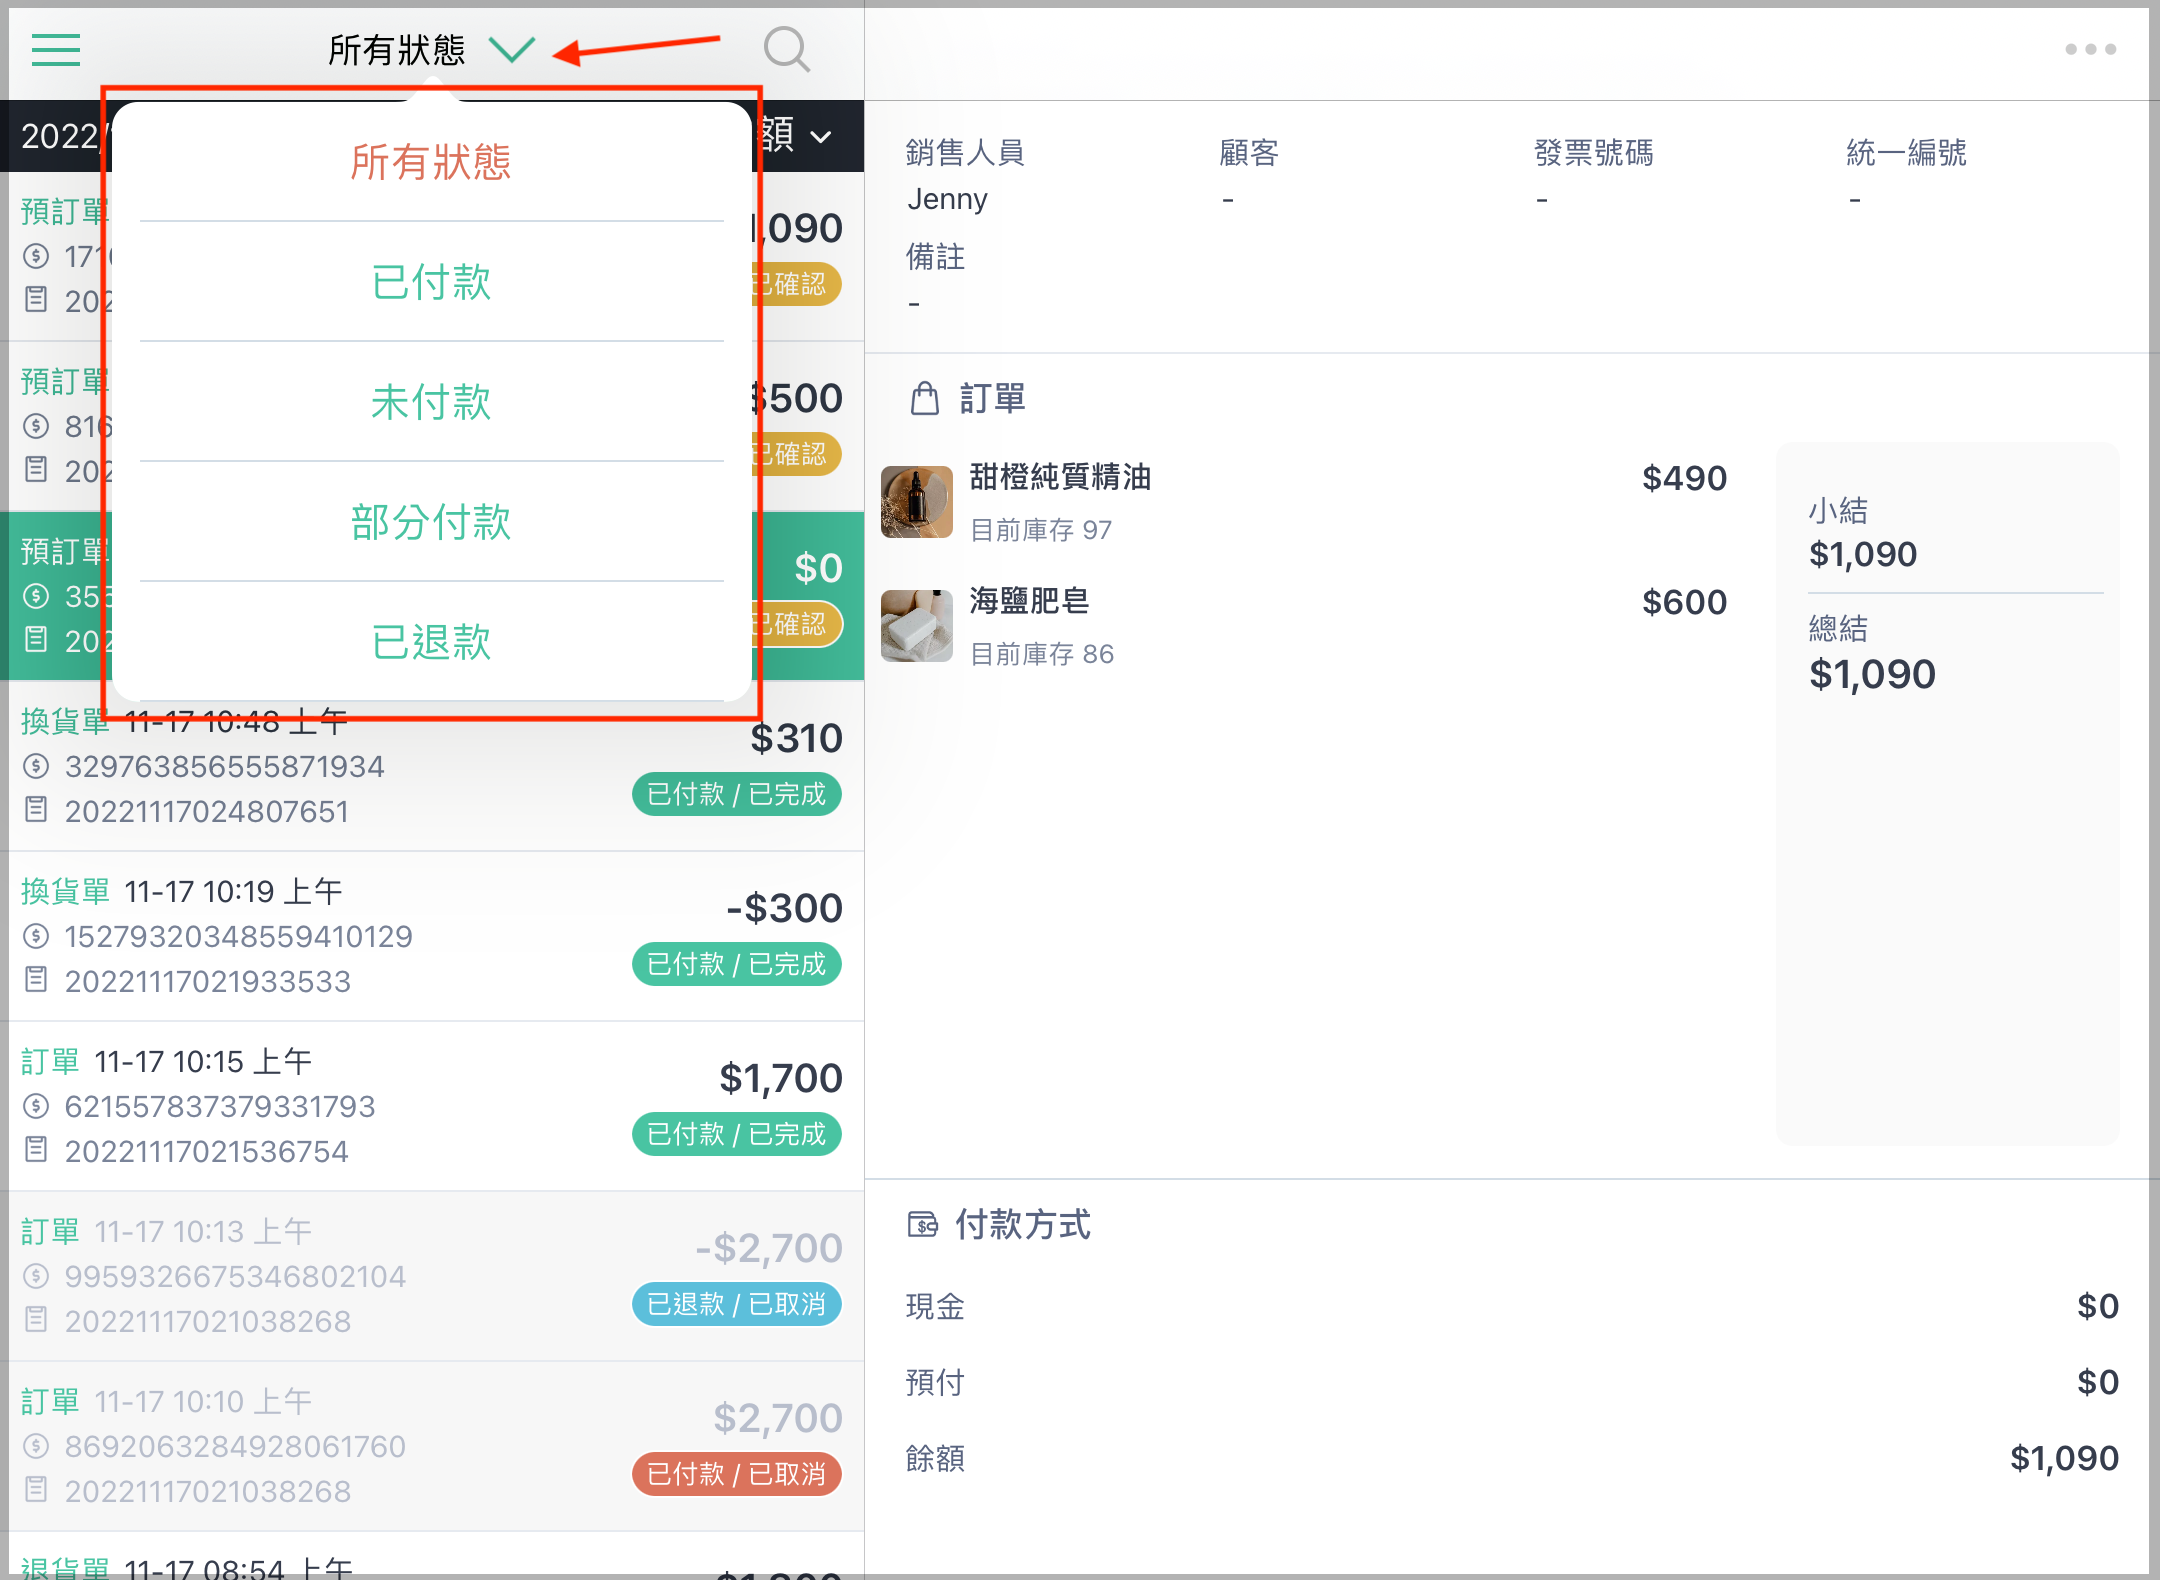Click the red 已付款 / 已取消 badge
This screenshot has height=1580, width=2160.
click(737, 1474)
